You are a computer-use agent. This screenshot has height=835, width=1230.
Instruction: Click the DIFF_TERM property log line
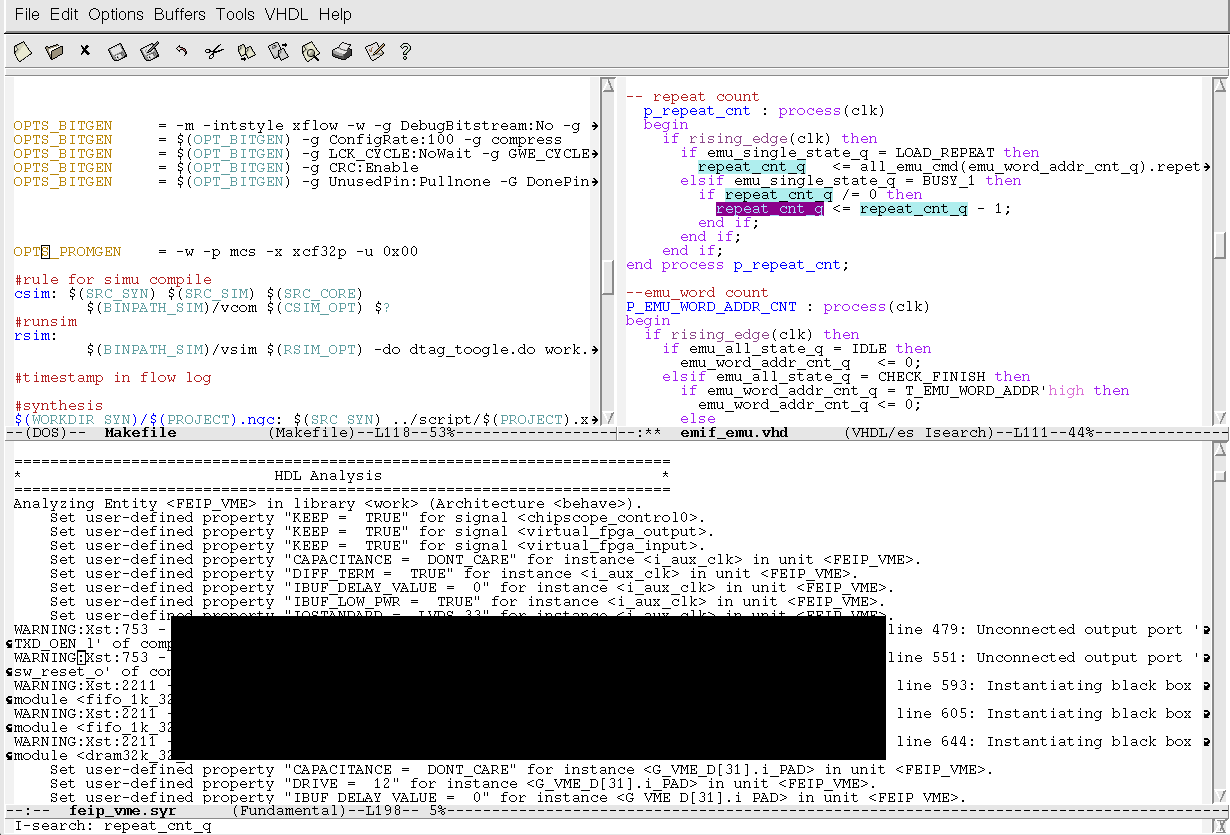point(455,574)
